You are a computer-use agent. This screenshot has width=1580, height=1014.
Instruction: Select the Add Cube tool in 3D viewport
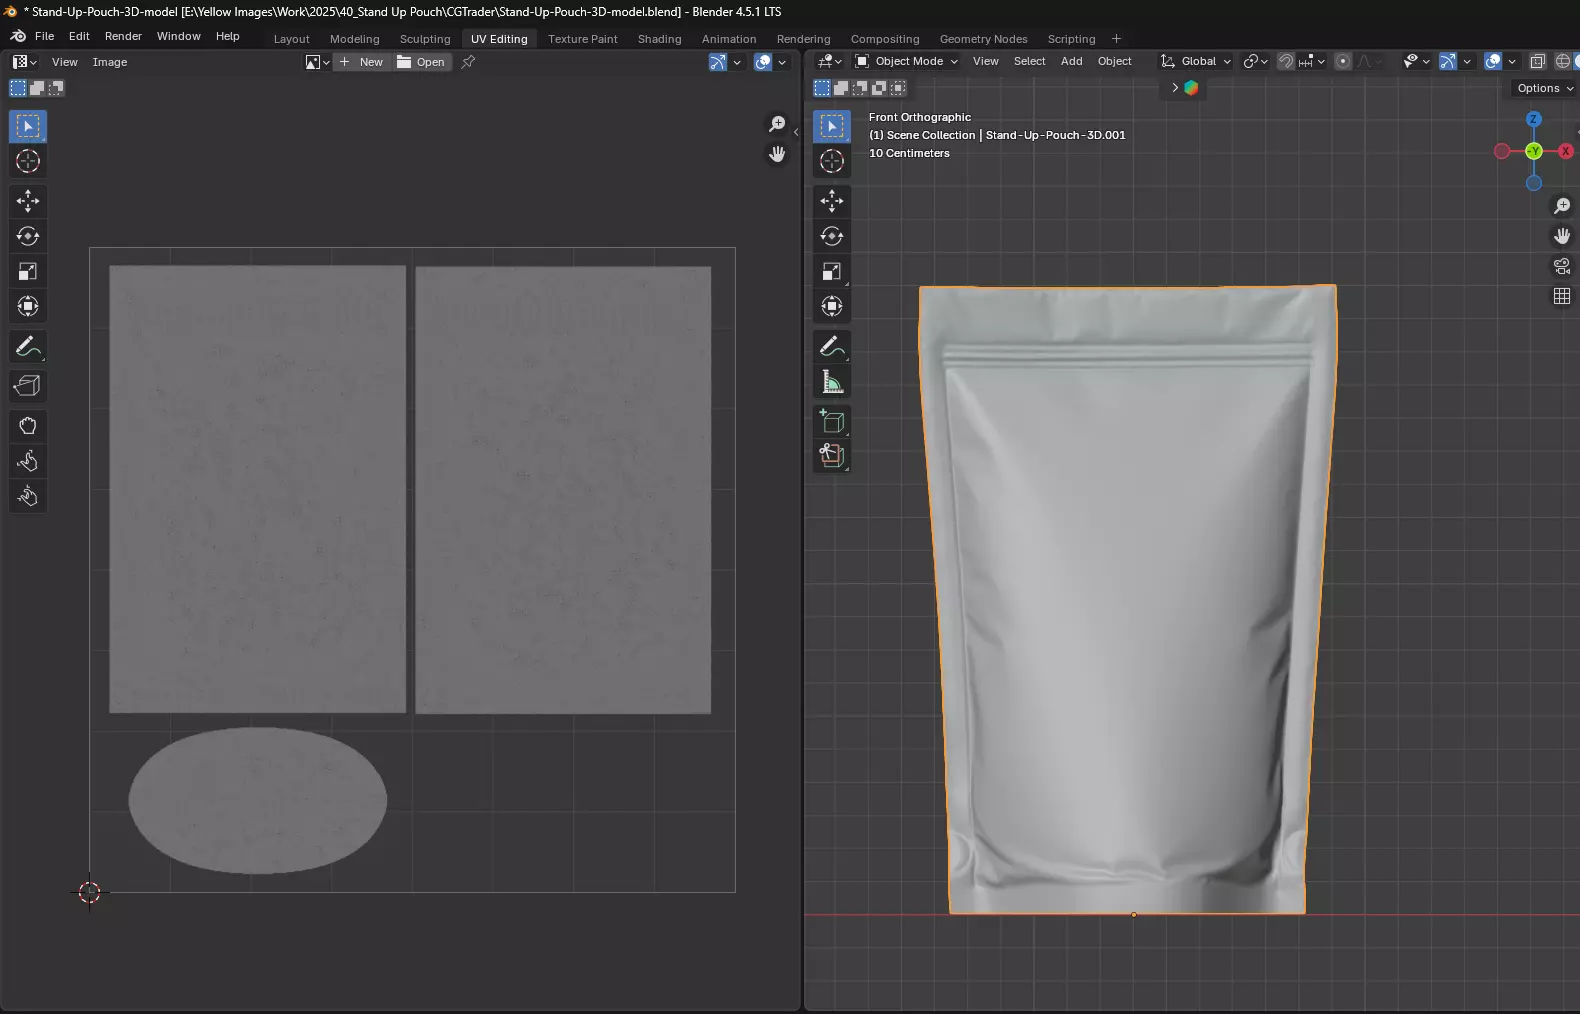[832, 422]
